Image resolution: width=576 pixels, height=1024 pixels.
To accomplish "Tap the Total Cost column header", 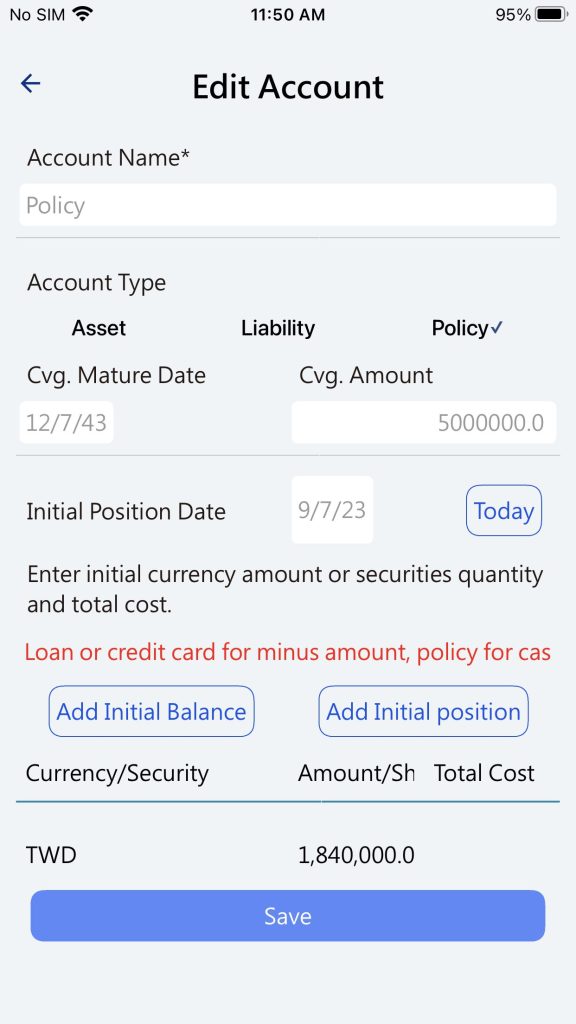I will tap(484, 773).
